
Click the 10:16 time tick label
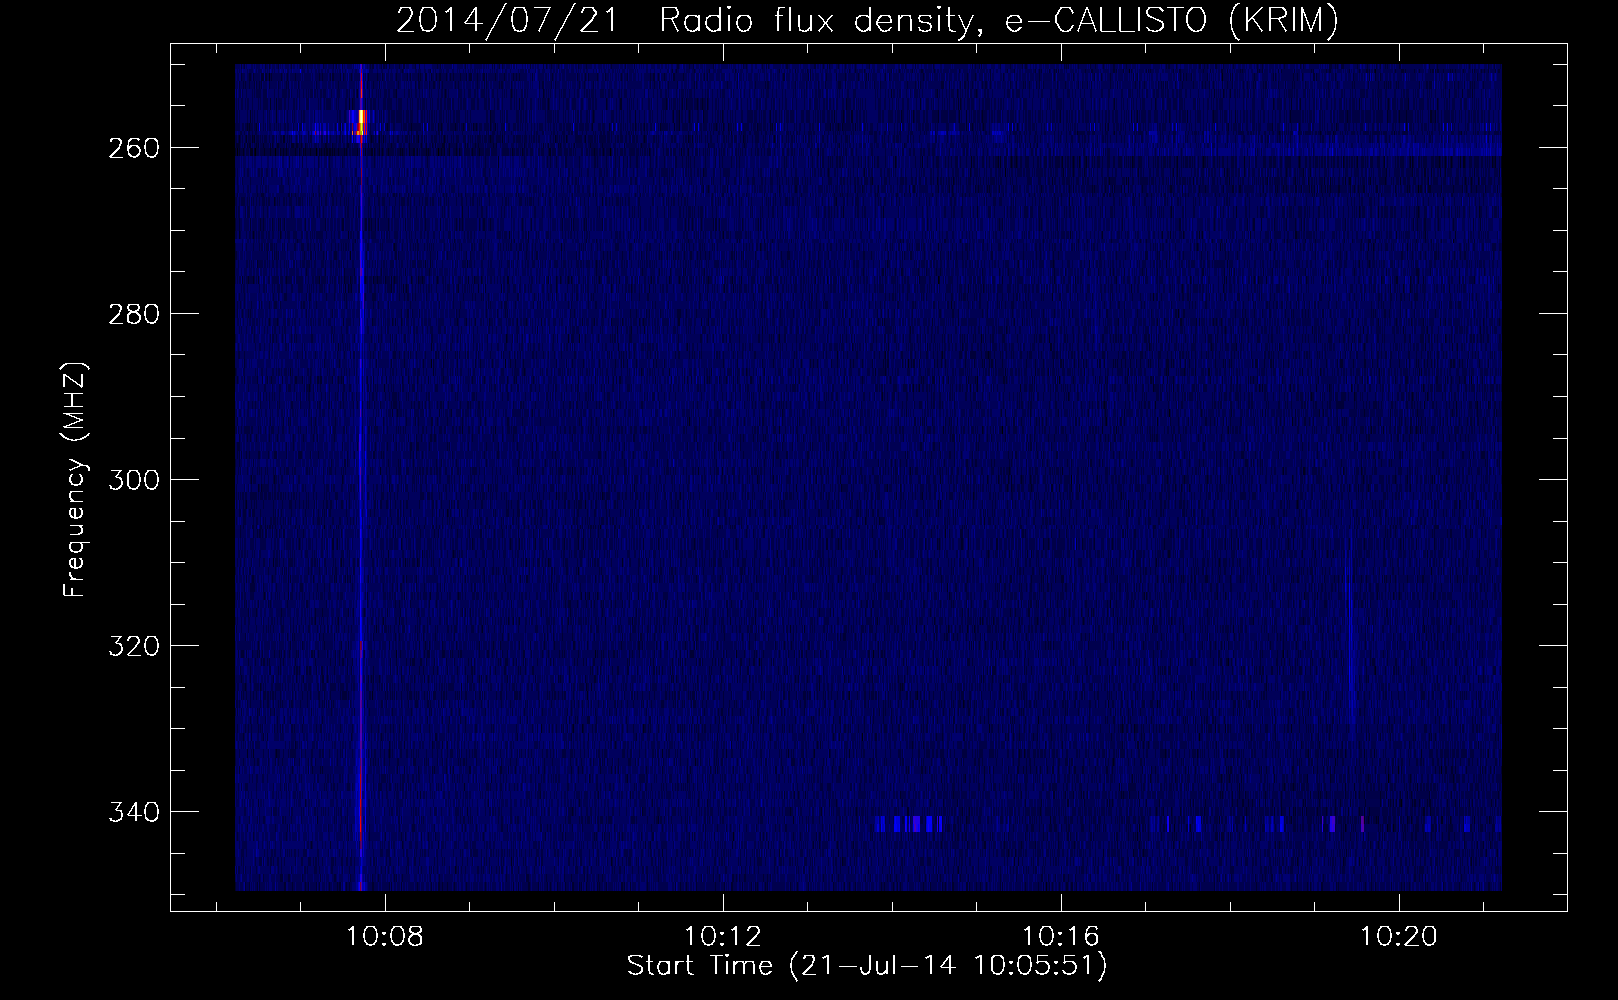coord(1061,937)
